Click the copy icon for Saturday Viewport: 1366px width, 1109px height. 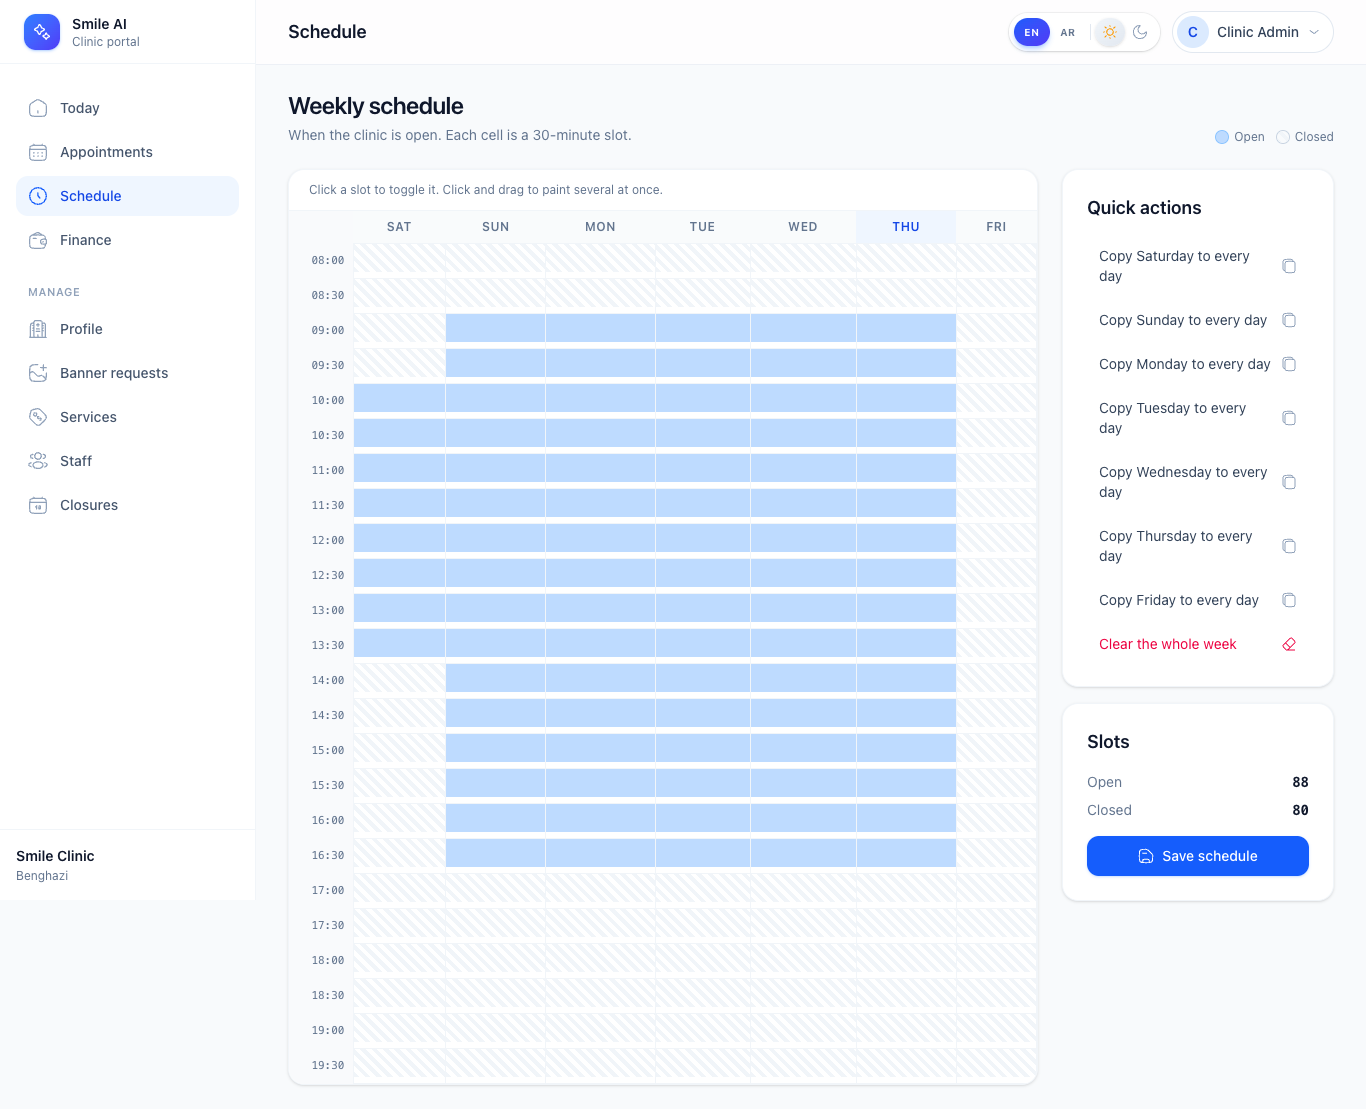click(x=1289, y=266)
